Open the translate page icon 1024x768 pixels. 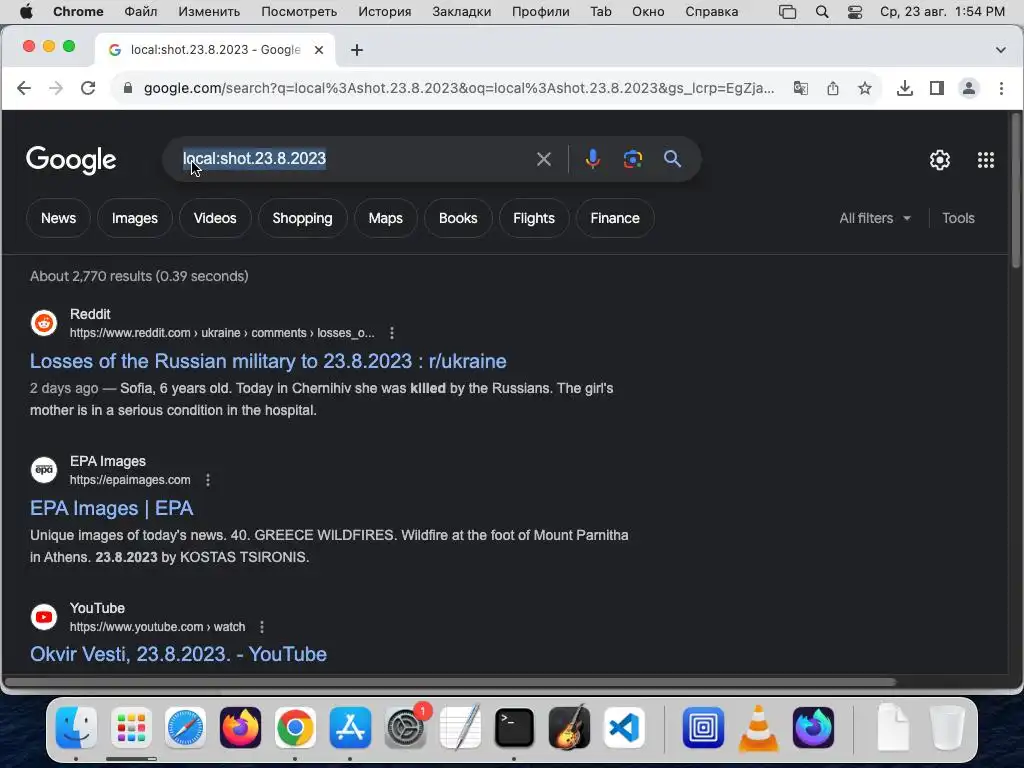tap(801, 88)
